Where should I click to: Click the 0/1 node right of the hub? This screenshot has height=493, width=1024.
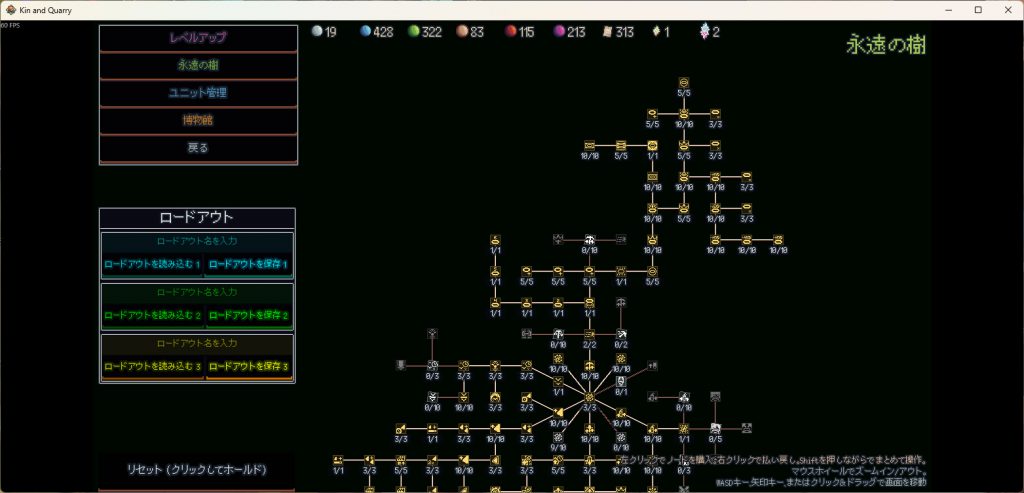click(x=621, y=382)
